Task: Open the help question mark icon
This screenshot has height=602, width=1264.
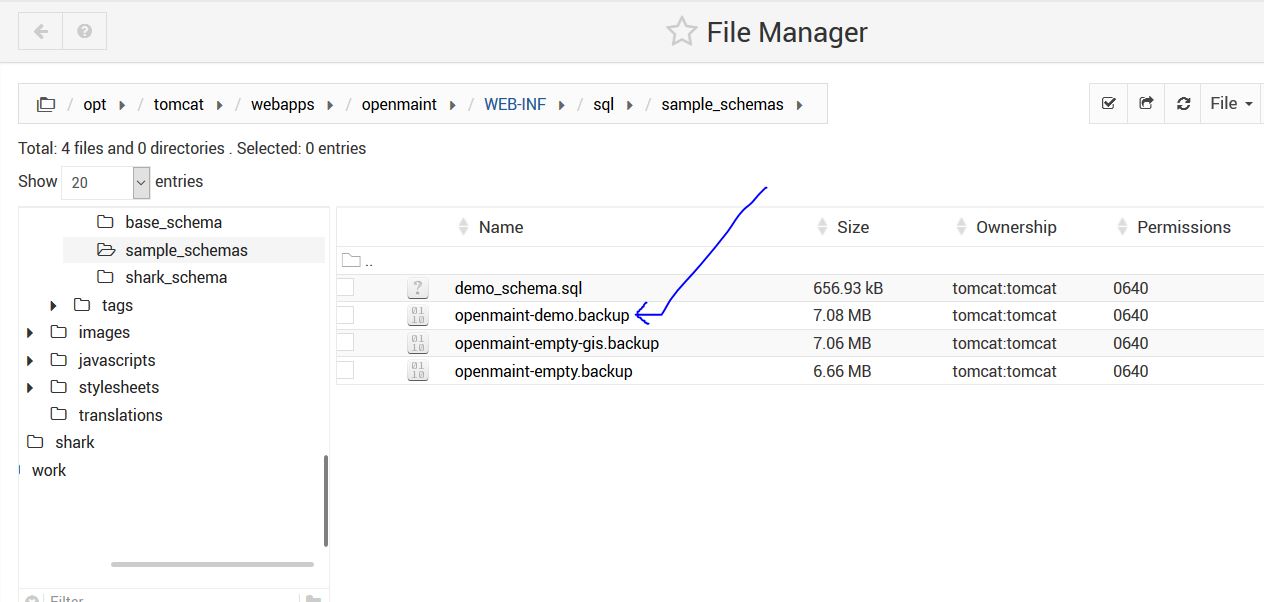Action: [x=85, y=32]
